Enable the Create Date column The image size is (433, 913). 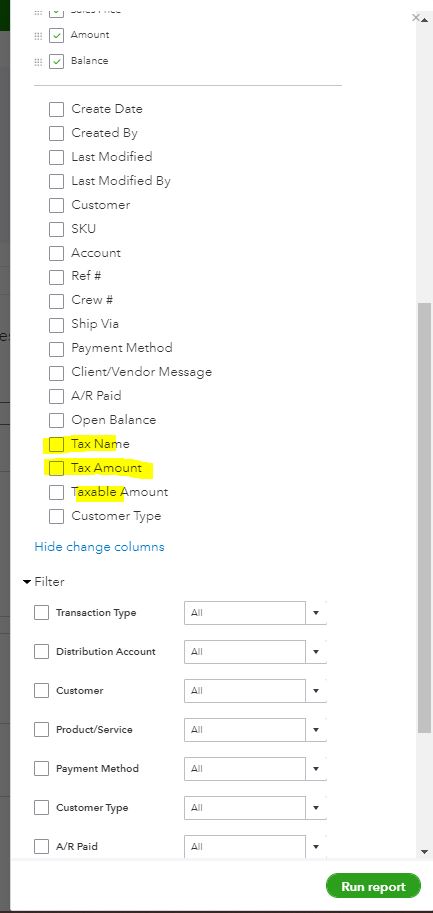56,109
